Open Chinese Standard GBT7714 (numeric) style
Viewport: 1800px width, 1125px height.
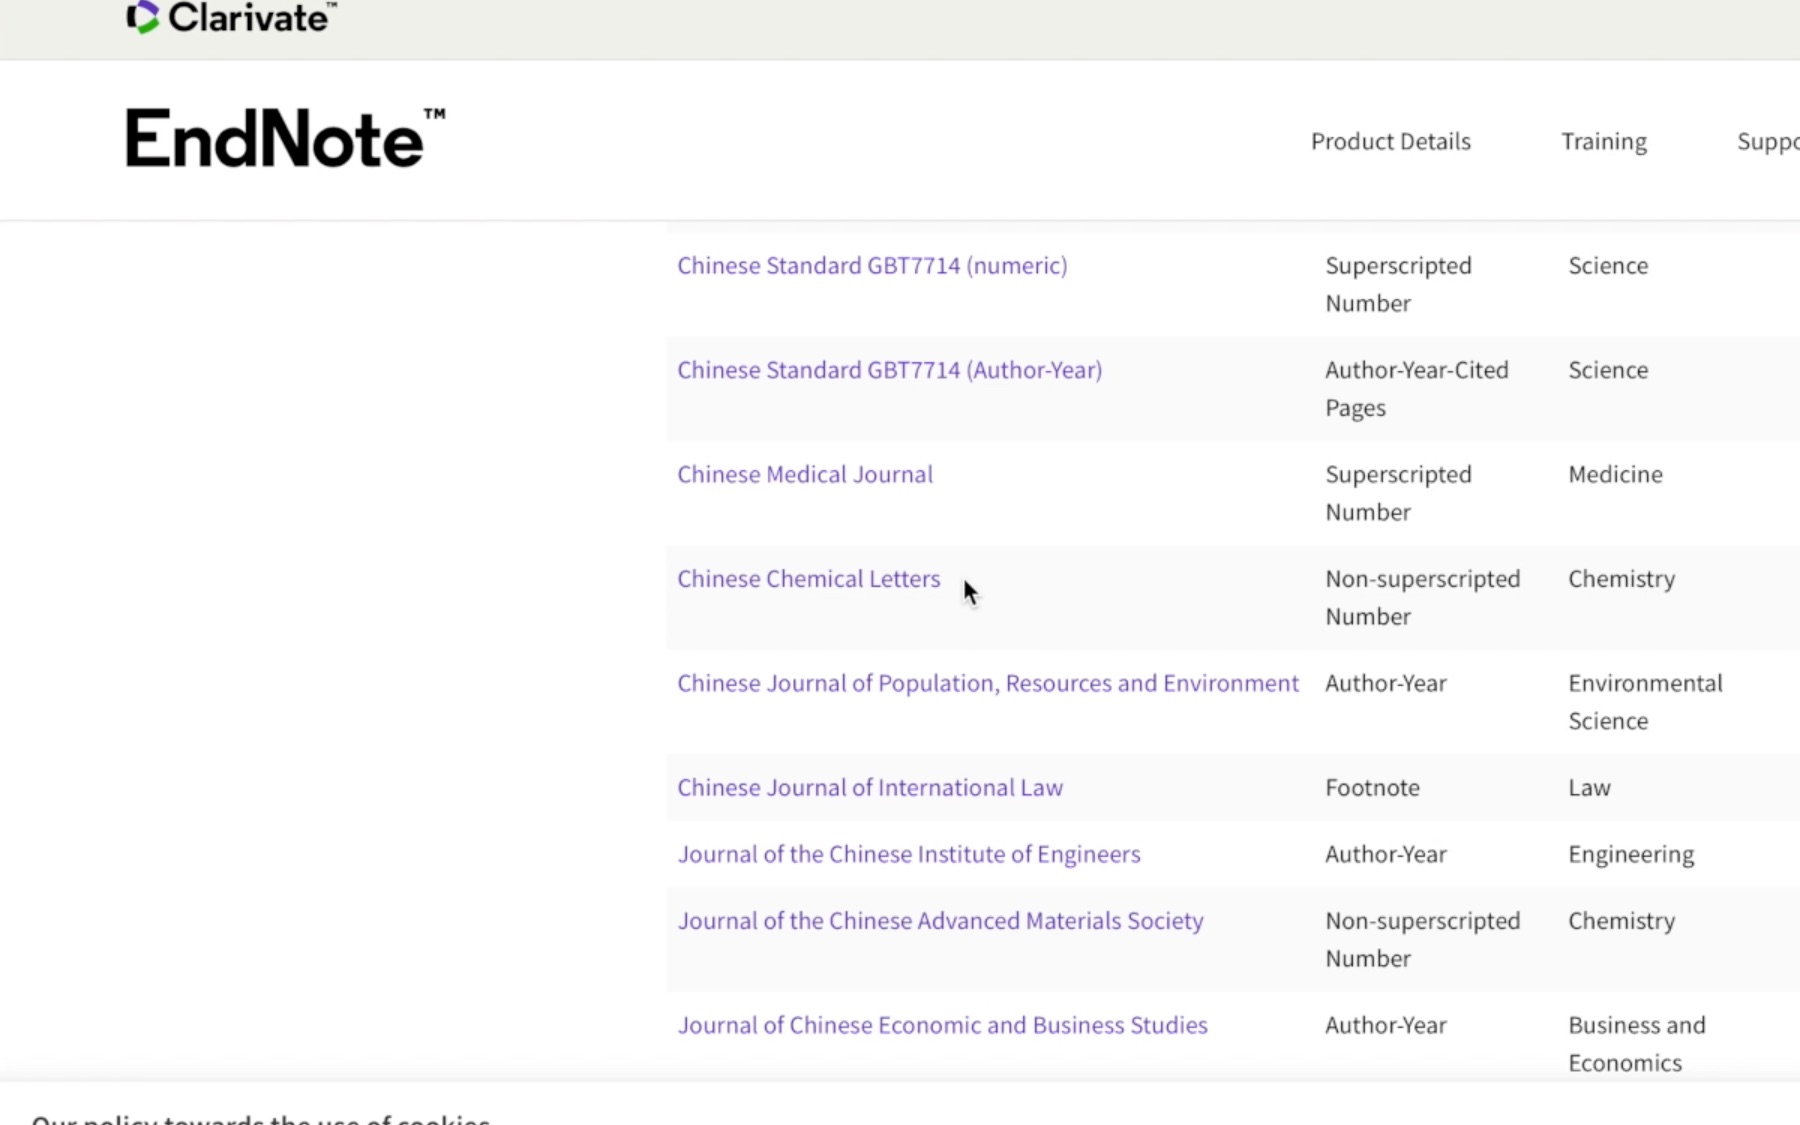pos(872,266)
